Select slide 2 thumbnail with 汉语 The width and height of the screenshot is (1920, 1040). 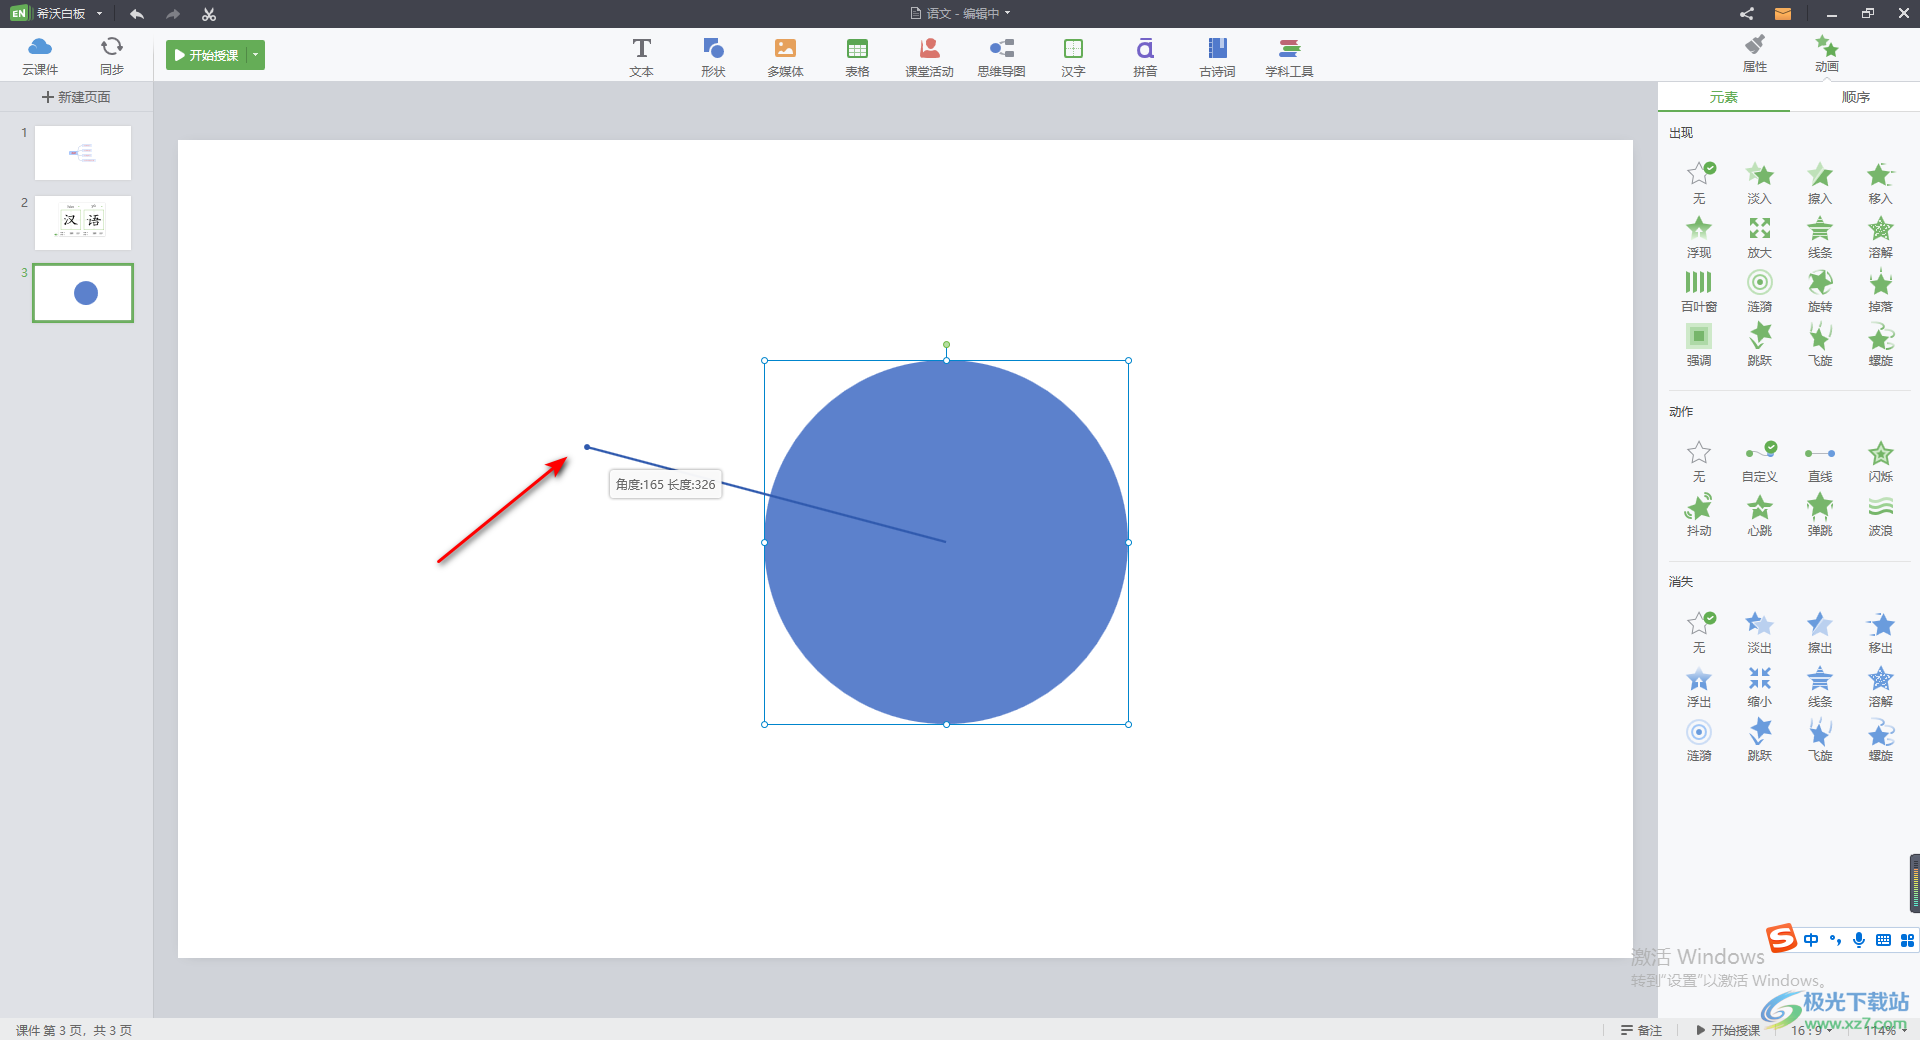tap(83, 222)
